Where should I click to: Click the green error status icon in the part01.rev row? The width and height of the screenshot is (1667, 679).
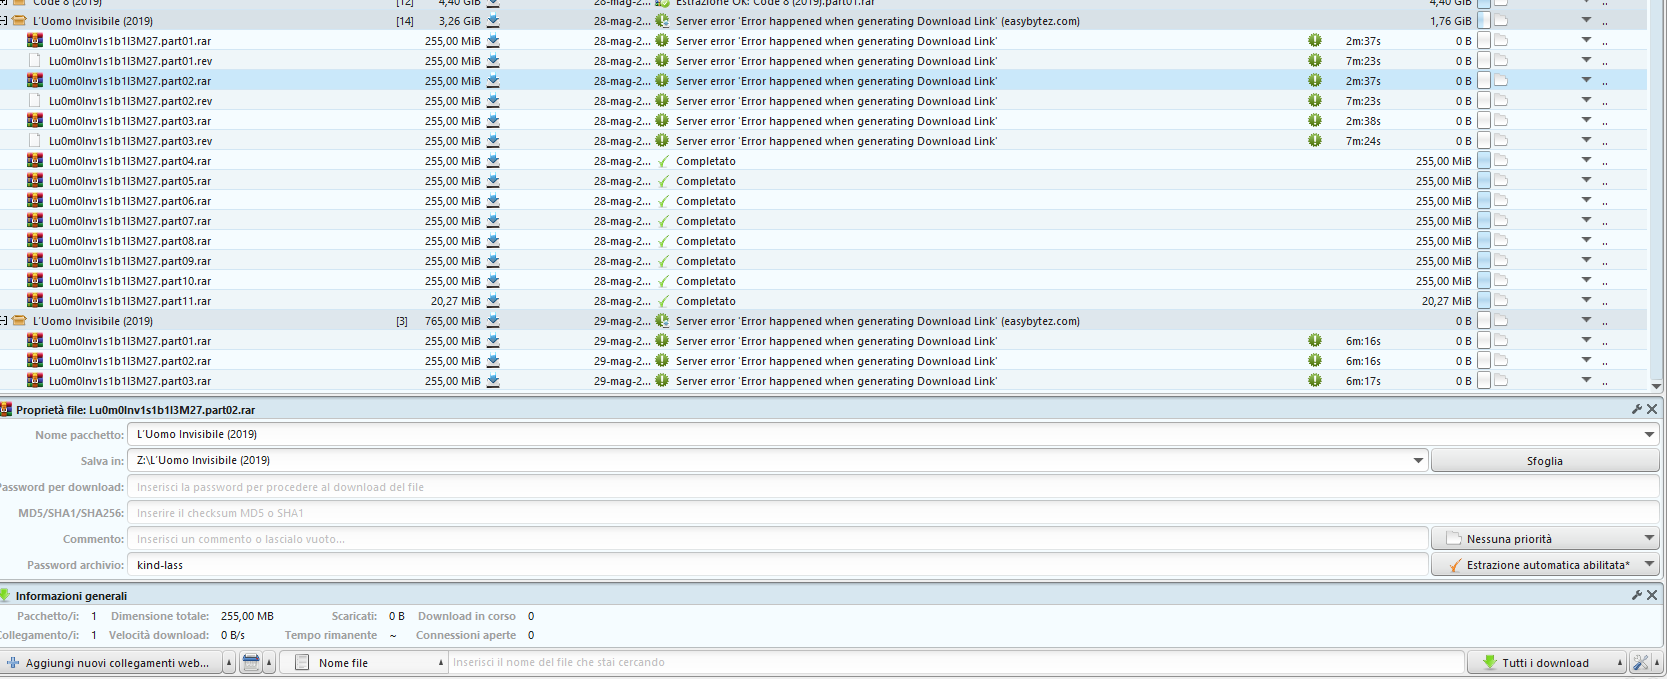click(662, 60)
